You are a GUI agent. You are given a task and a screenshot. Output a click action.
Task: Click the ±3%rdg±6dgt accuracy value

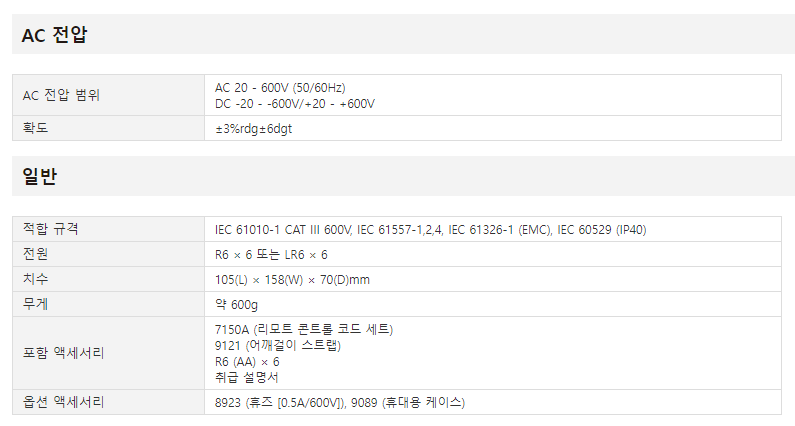[x=254, y=128]
